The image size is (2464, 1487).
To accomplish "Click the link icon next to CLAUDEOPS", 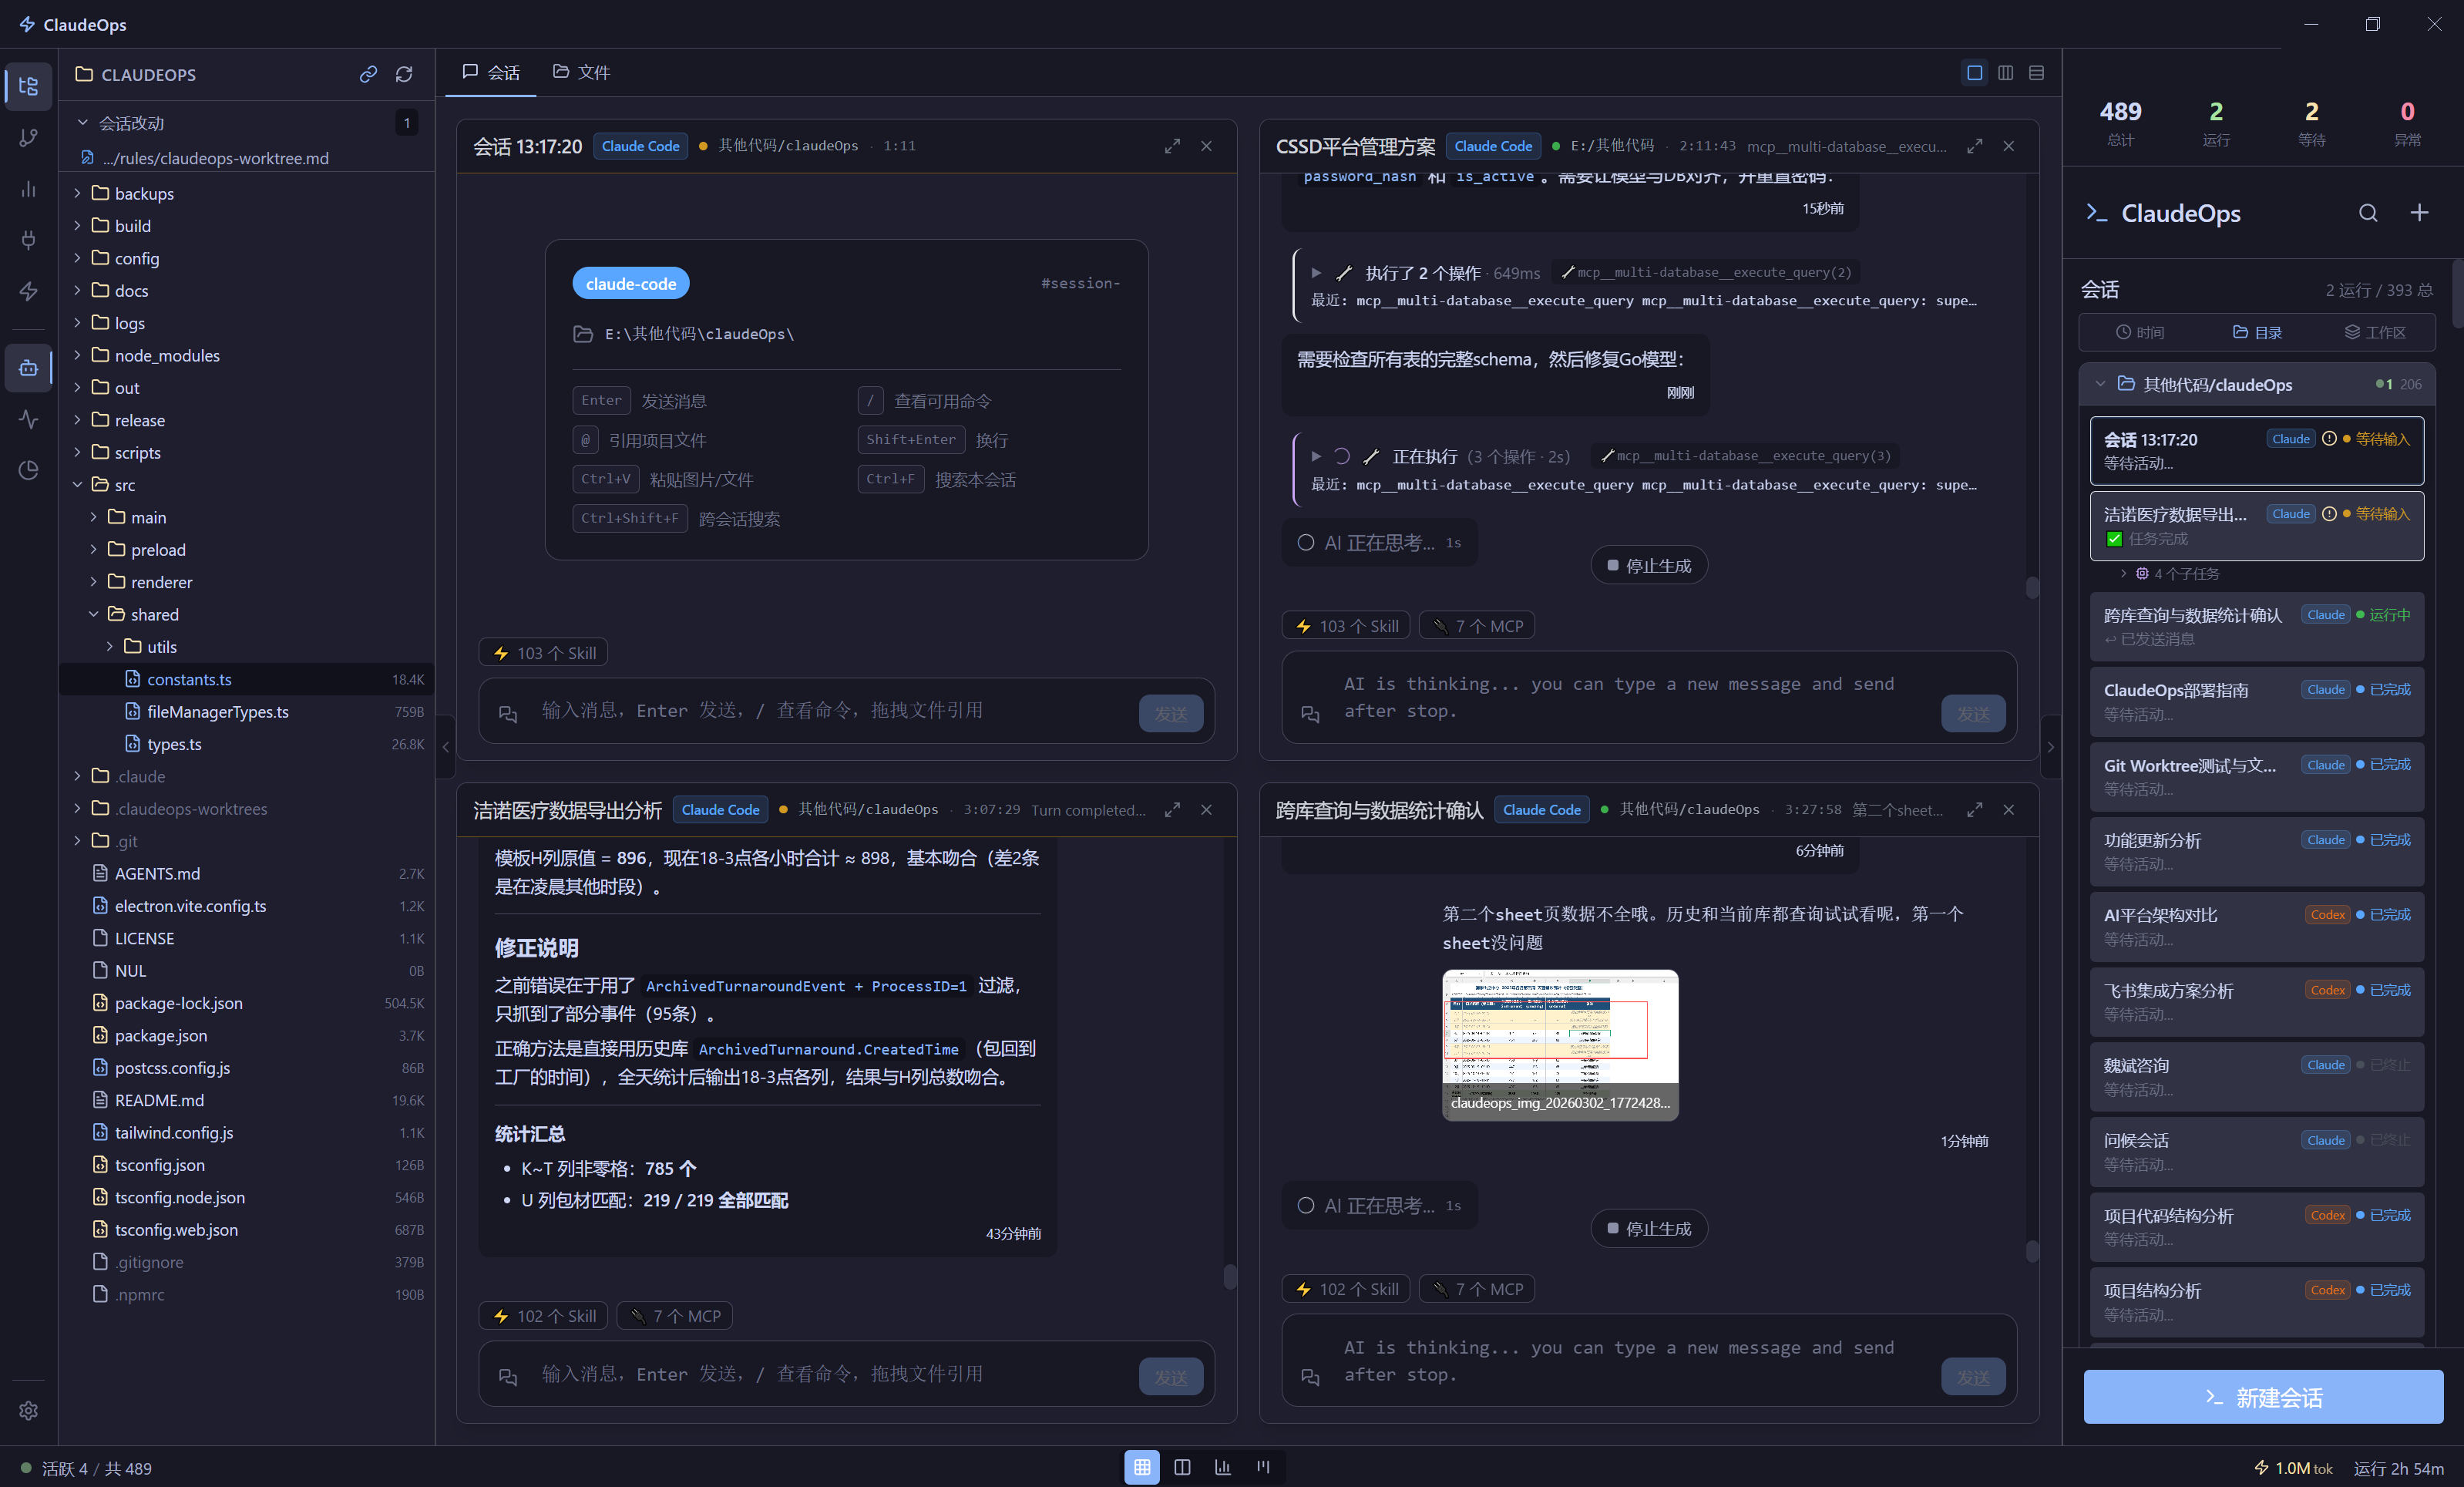I will pyautogui.click(x=368, y=74).
